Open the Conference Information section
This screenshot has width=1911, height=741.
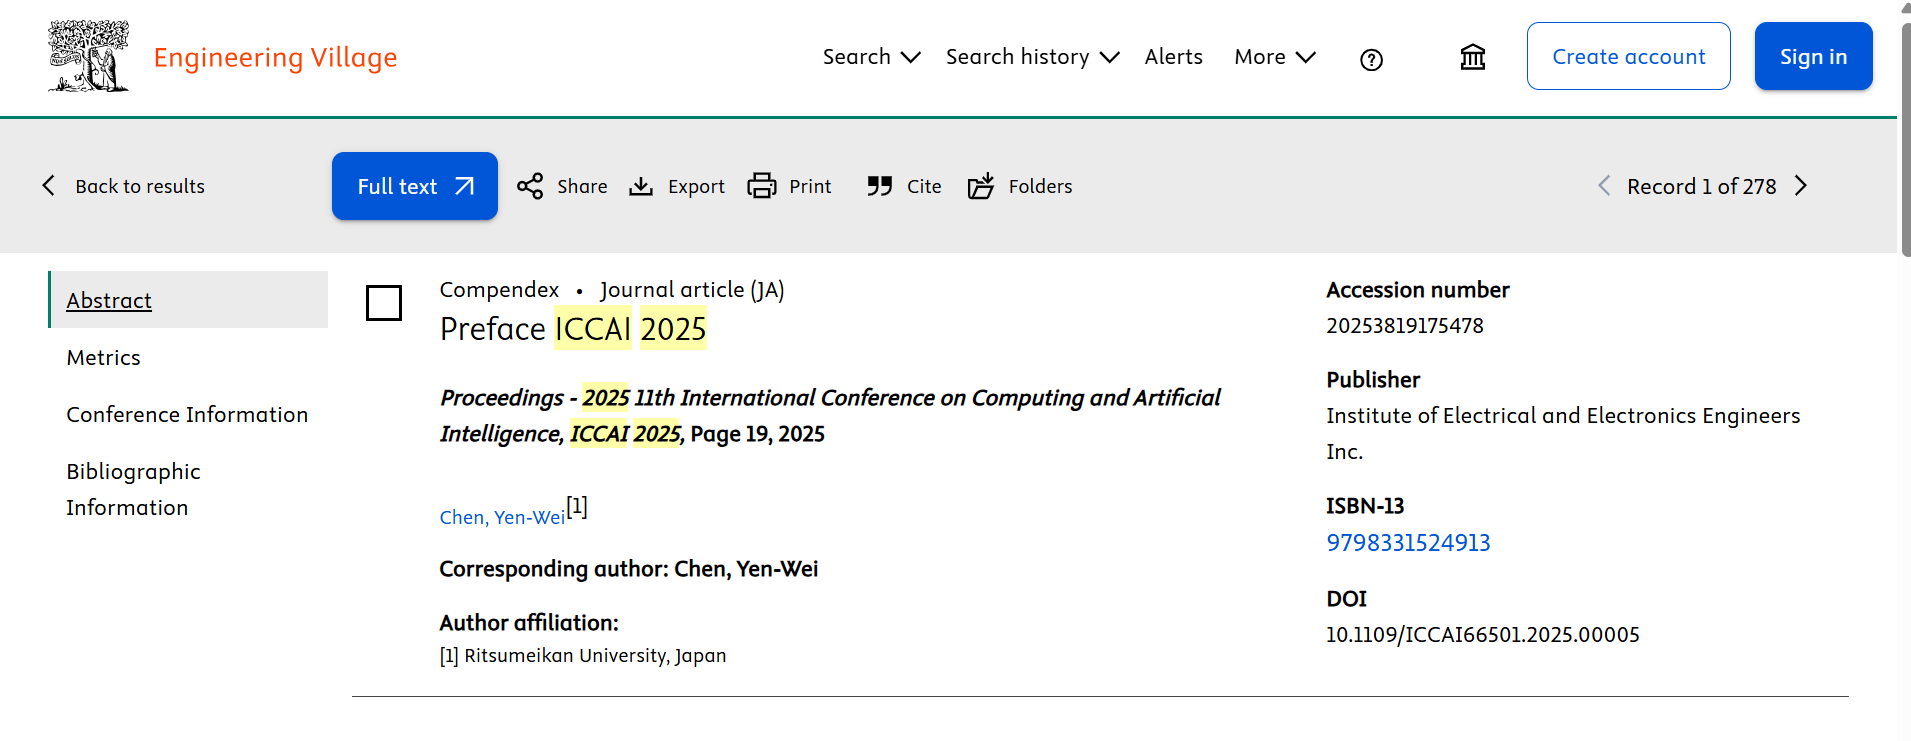(187, 415)
